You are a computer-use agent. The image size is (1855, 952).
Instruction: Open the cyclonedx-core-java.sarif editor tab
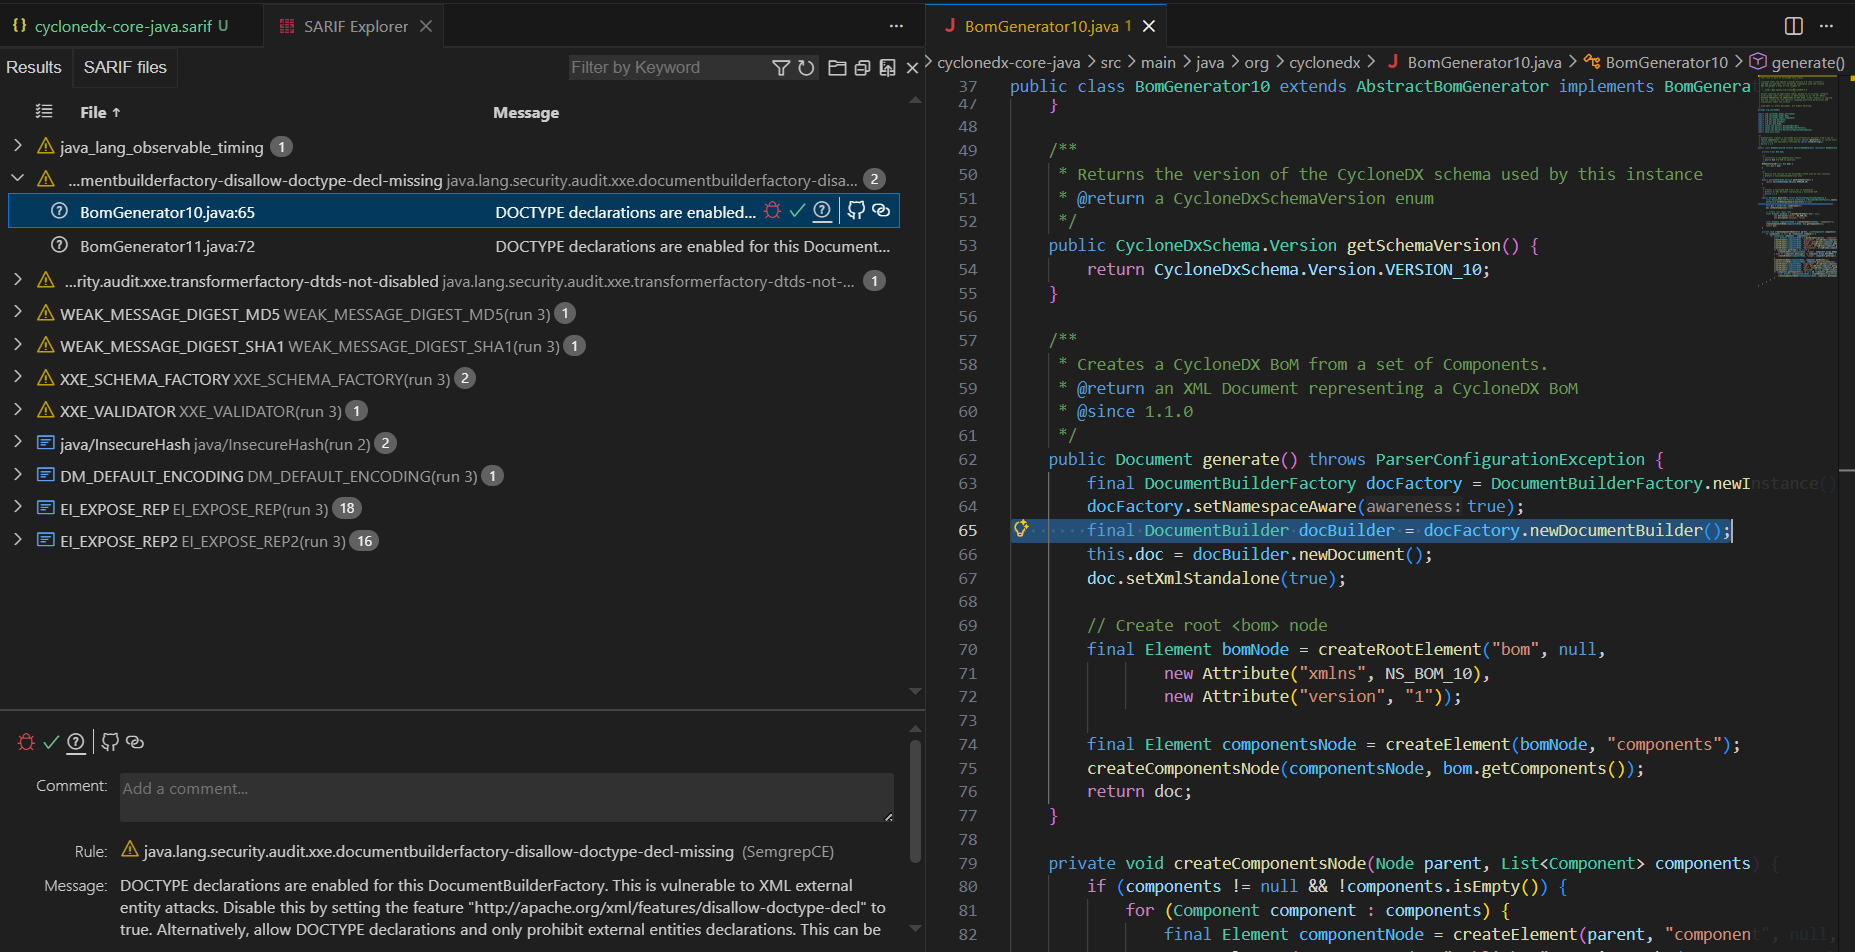coord(122,26)
